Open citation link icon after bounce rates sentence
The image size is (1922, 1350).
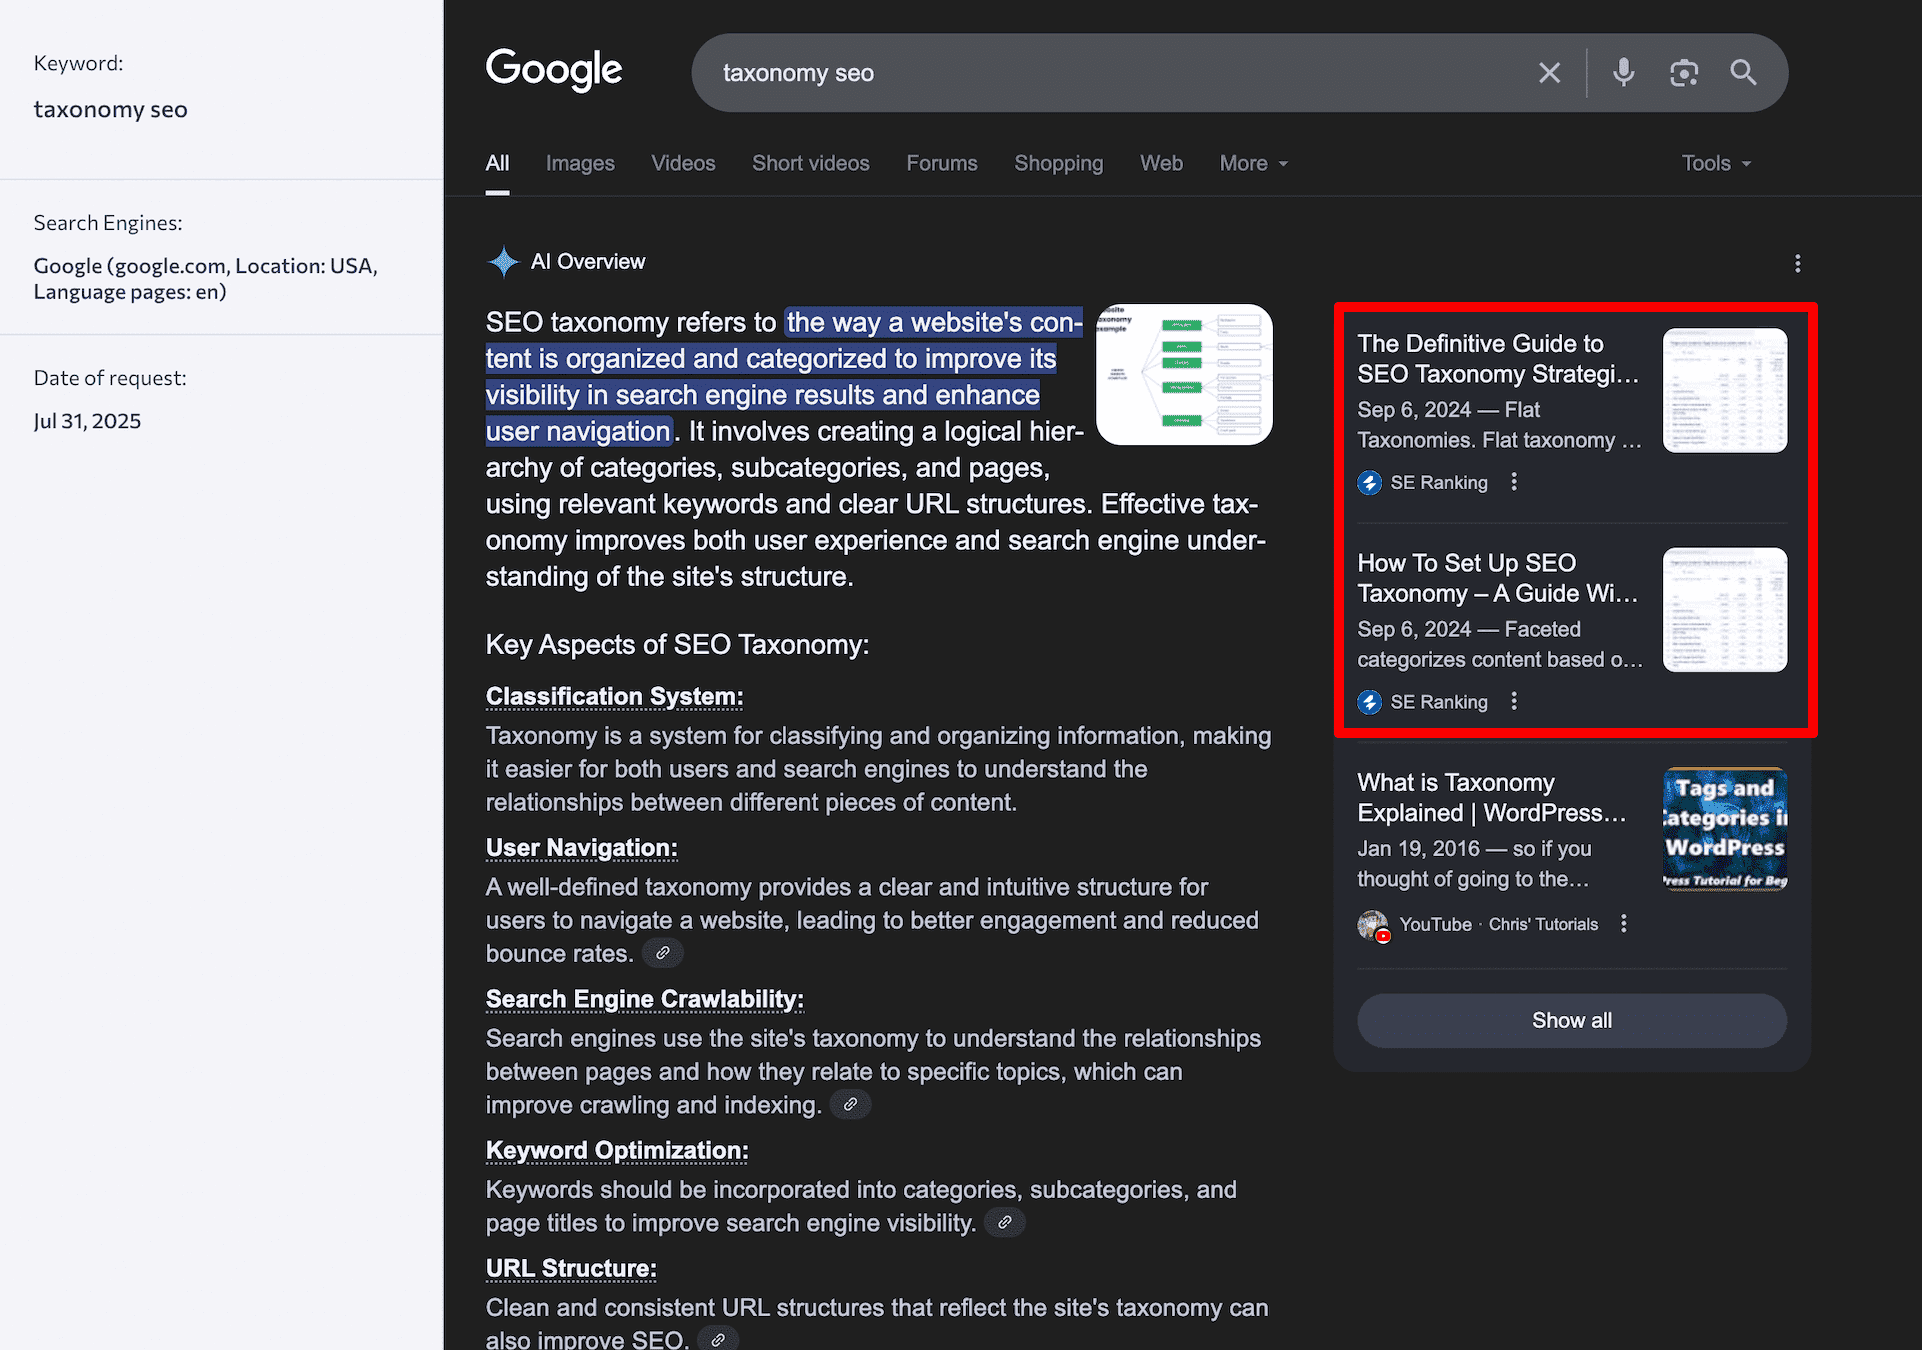point(662,953)
